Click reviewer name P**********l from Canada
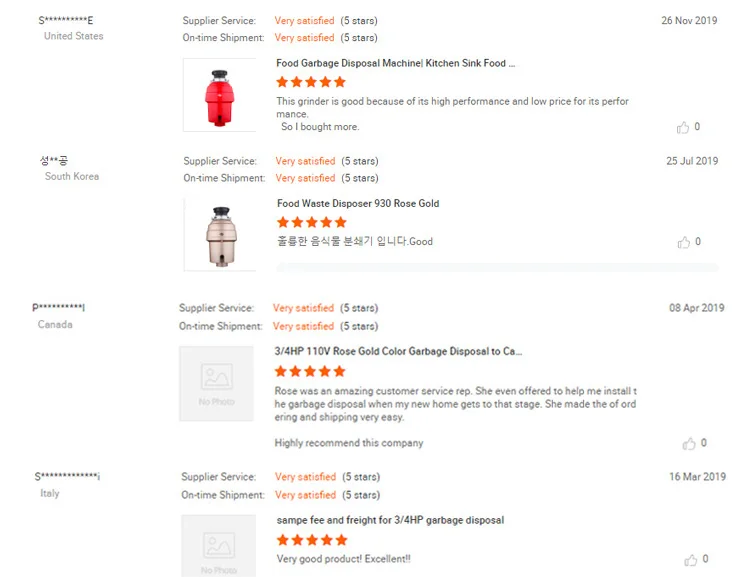Viewport: 750px width, 577px height. pyautogui.click(x=59, y=307)
